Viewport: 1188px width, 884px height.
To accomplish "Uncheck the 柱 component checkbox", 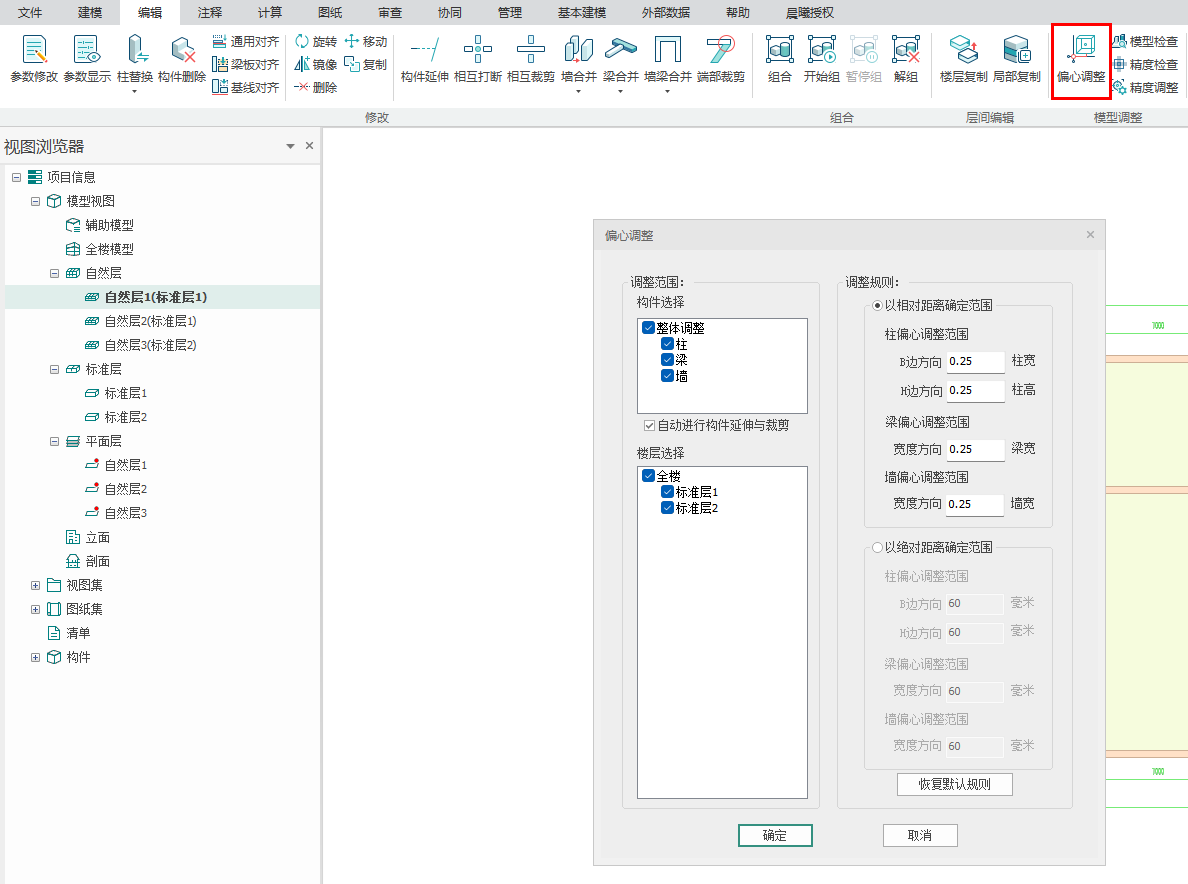I will click(x=668, y=344).
